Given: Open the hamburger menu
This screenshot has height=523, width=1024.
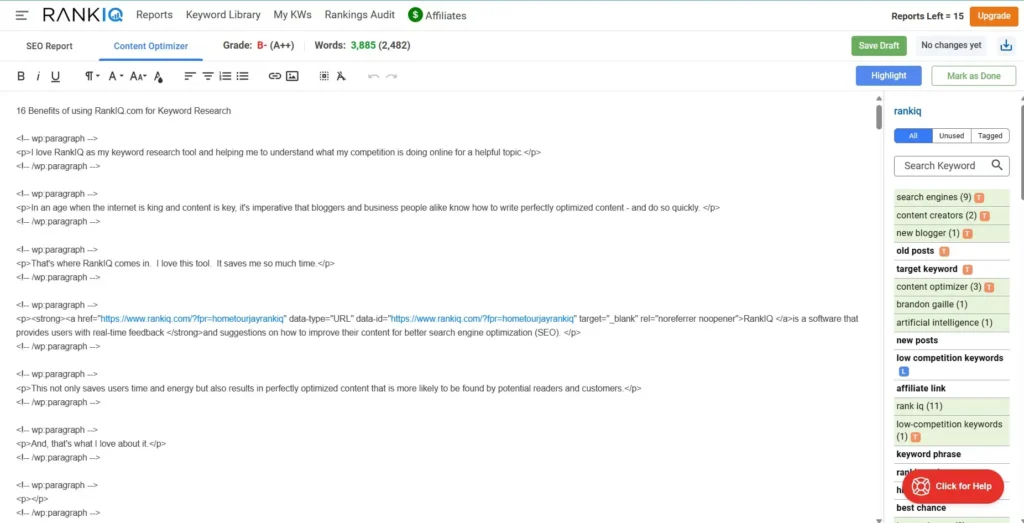Looking at the screenshot, I should pyautogui.click(x=22, y=15).
